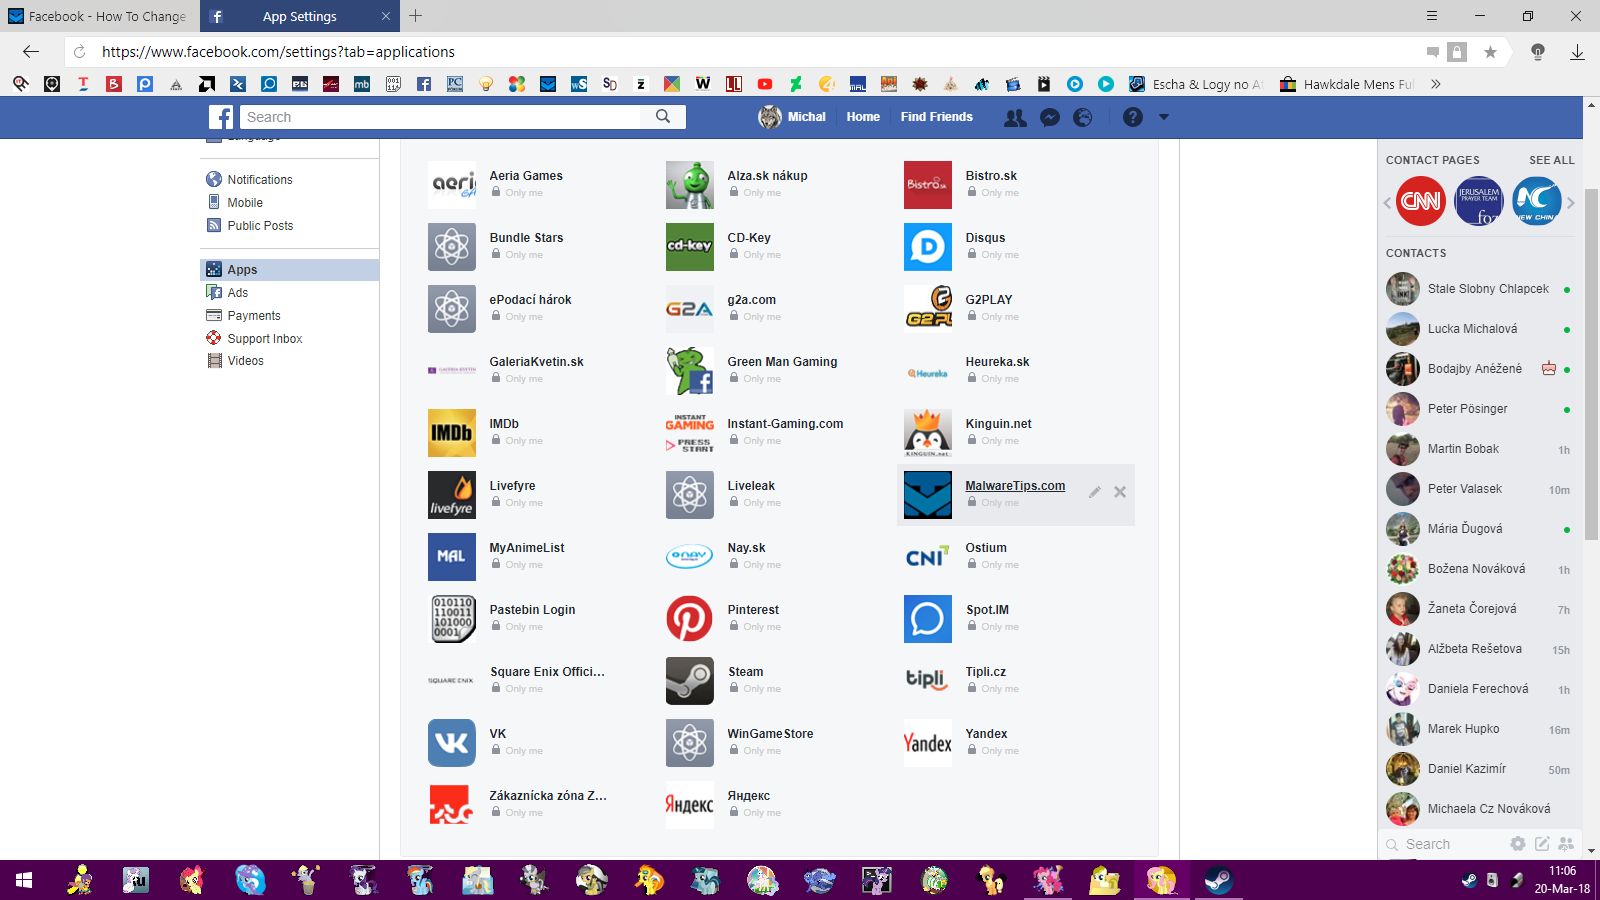Viewport: 1600px width, 900px height.
Task: Open Payments settings in sidebar
Action: click(x=253, y=316)
